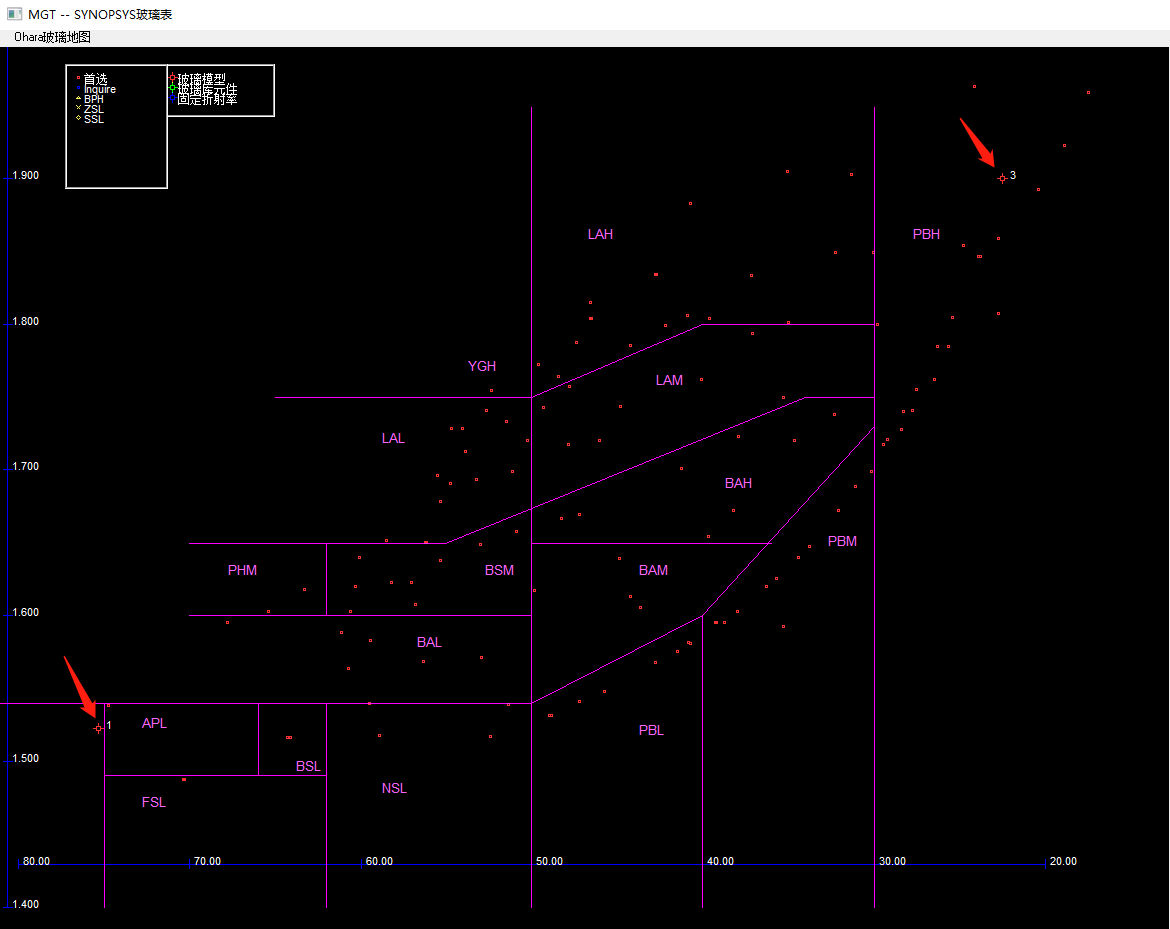1170x929 pixels.
Task: Click the PBH region label
Action: [x=926, y=234]
